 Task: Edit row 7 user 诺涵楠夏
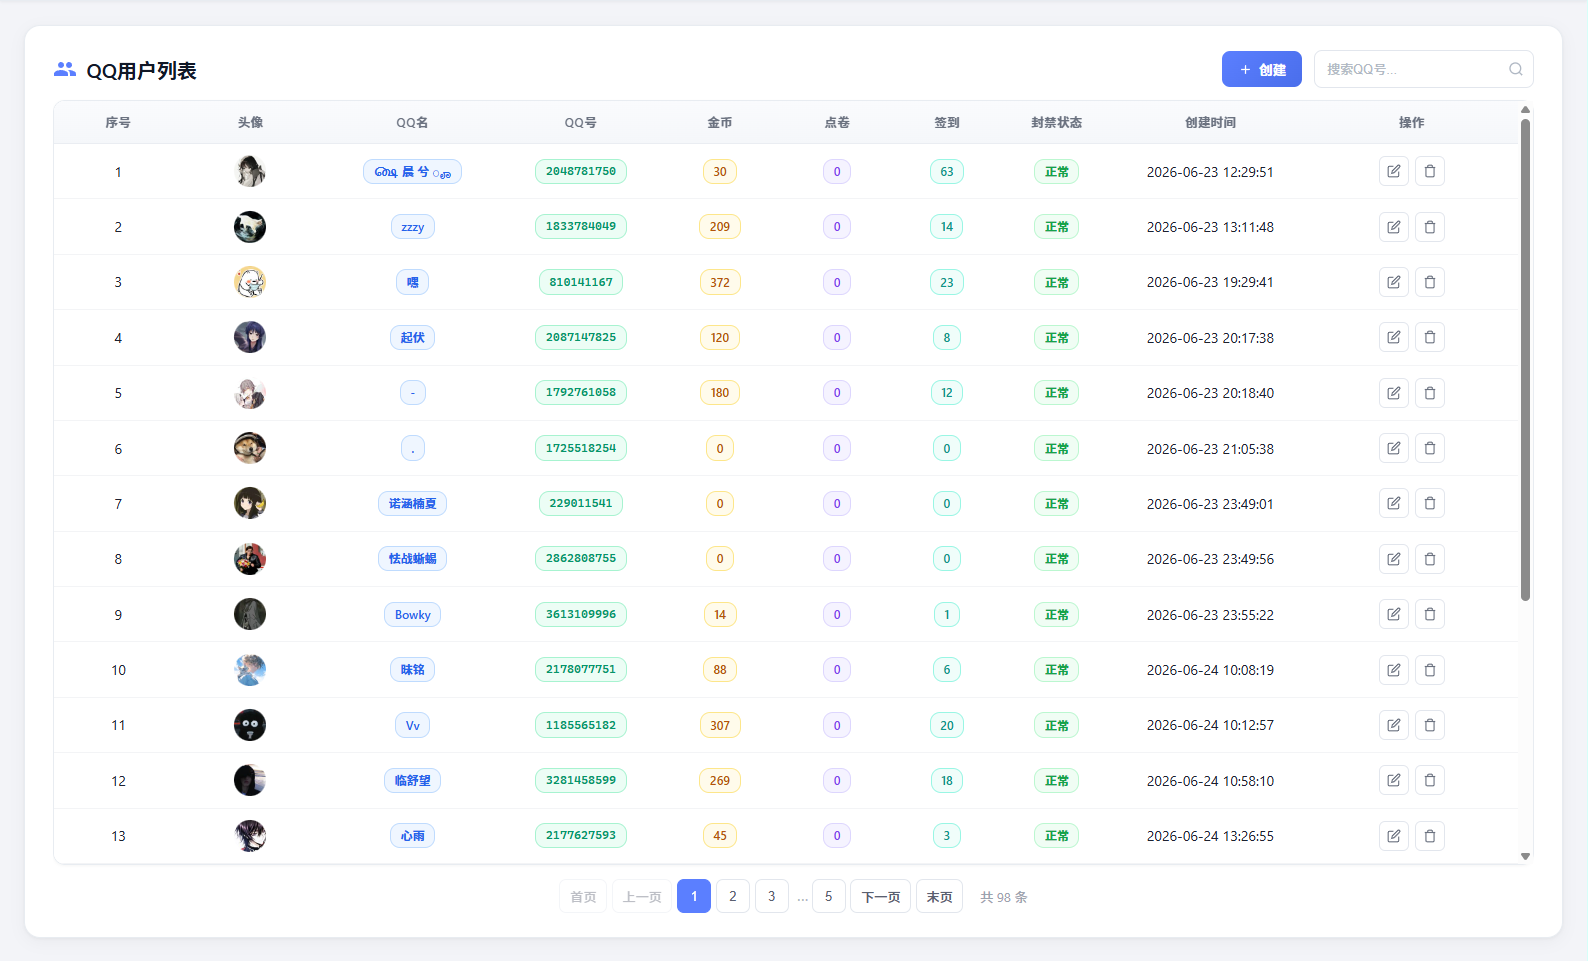1393,503
